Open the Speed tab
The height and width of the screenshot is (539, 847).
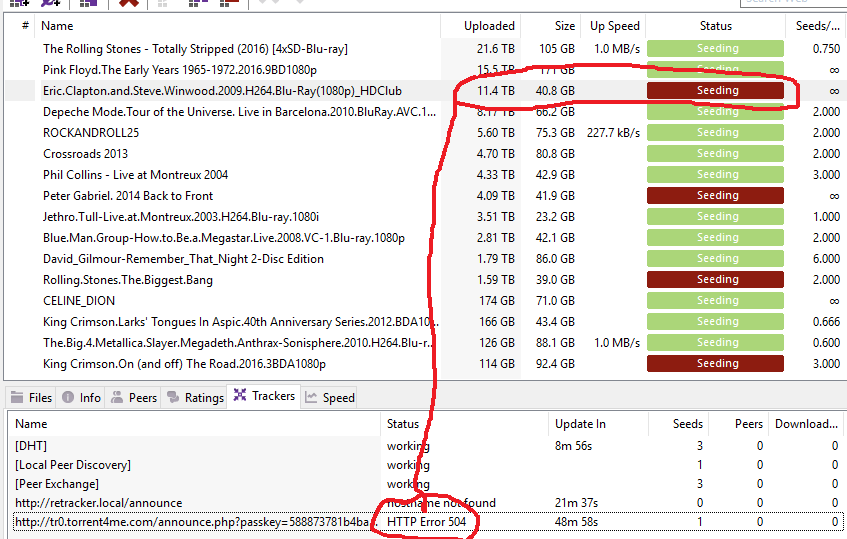330,397
